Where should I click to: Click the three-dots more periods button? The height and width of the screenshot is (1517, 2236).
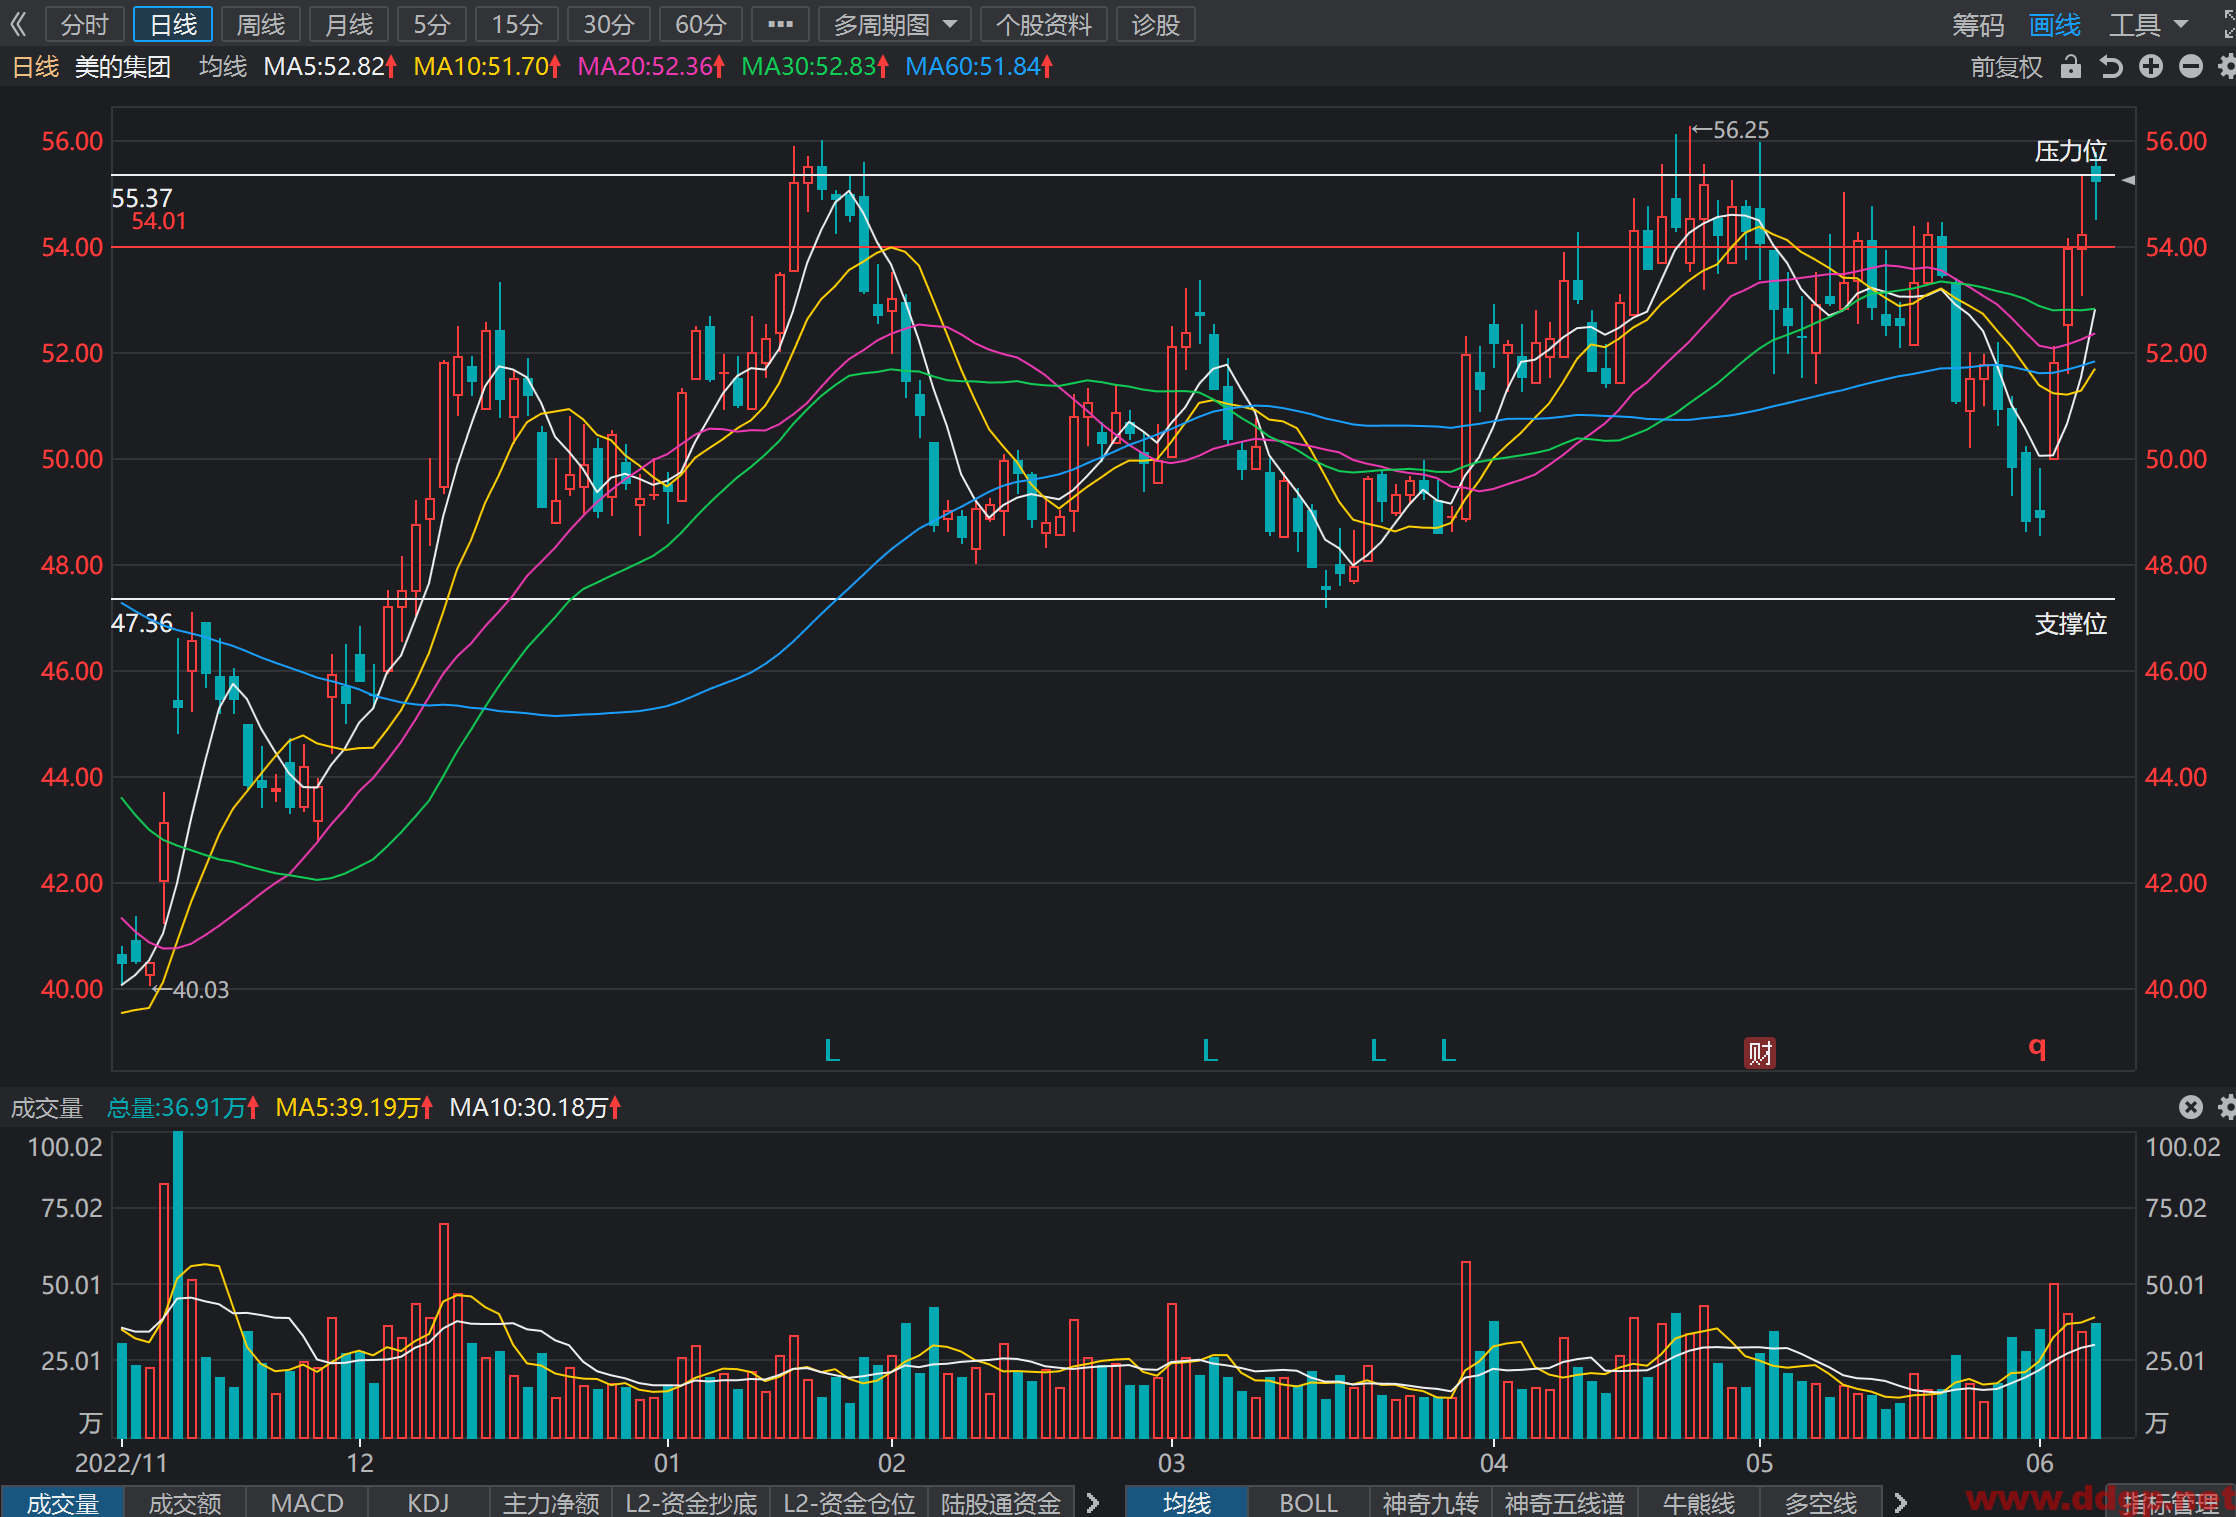pyautogui.click(x=780, y=24)
